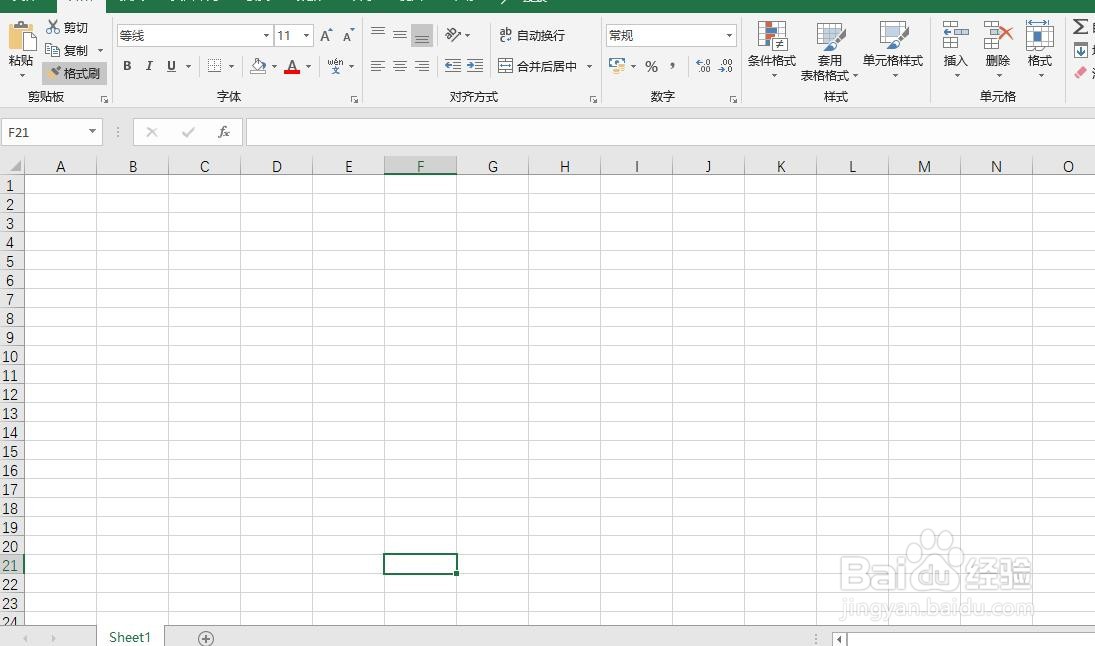Screen dimensions: 1095x646
Task: Click Align Left icon
Action: pyautogui.click(x=378, y=66)
